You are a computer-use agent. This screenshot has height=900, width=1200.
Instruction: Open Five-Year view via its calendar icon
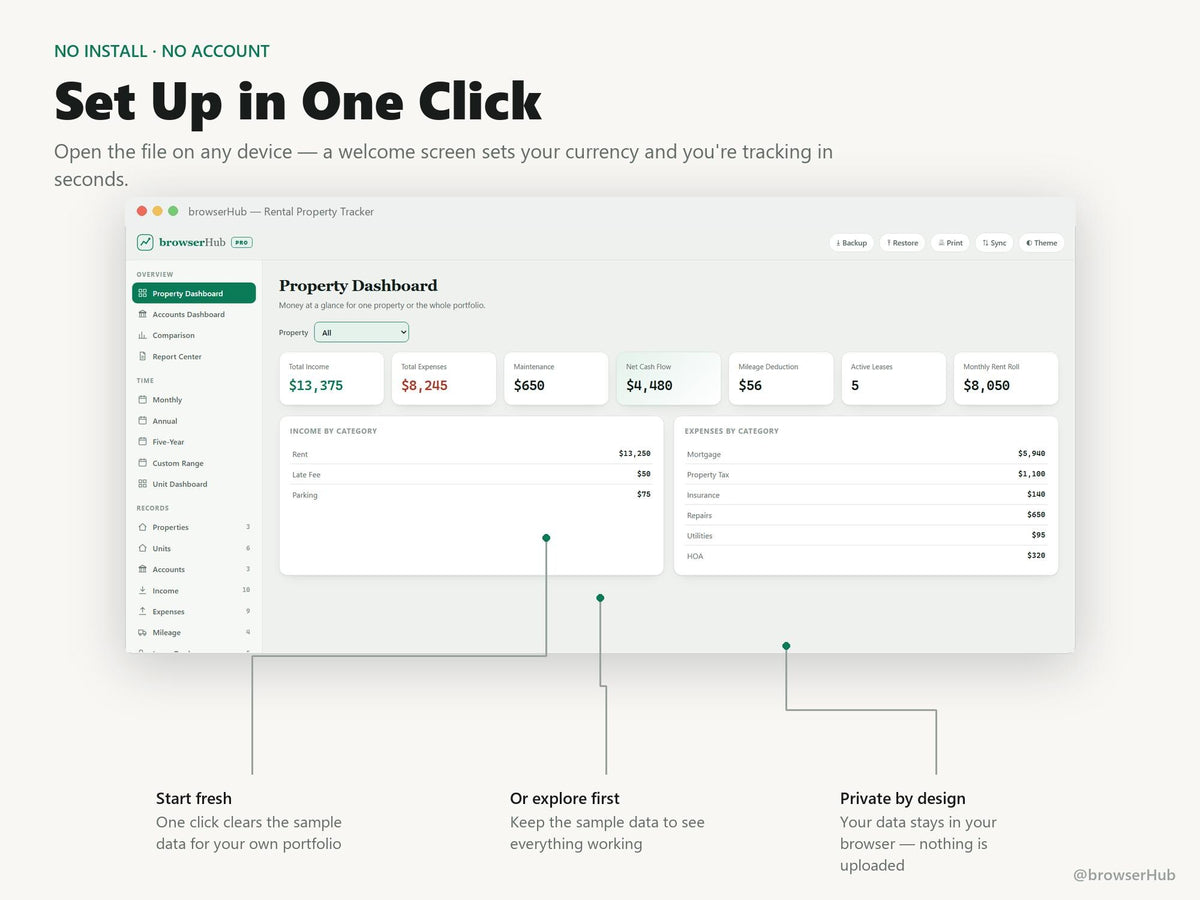coord(142,442)
